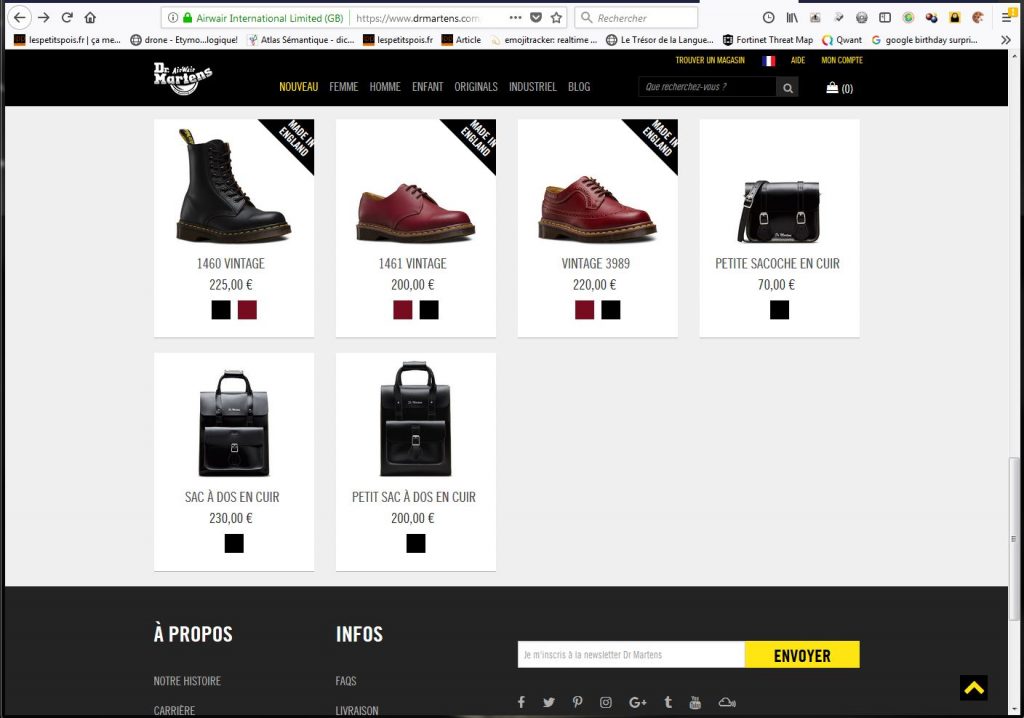Viewport: 1024px width, 718px height.
Task: Click the site search magnifier button
Action: 788,88
